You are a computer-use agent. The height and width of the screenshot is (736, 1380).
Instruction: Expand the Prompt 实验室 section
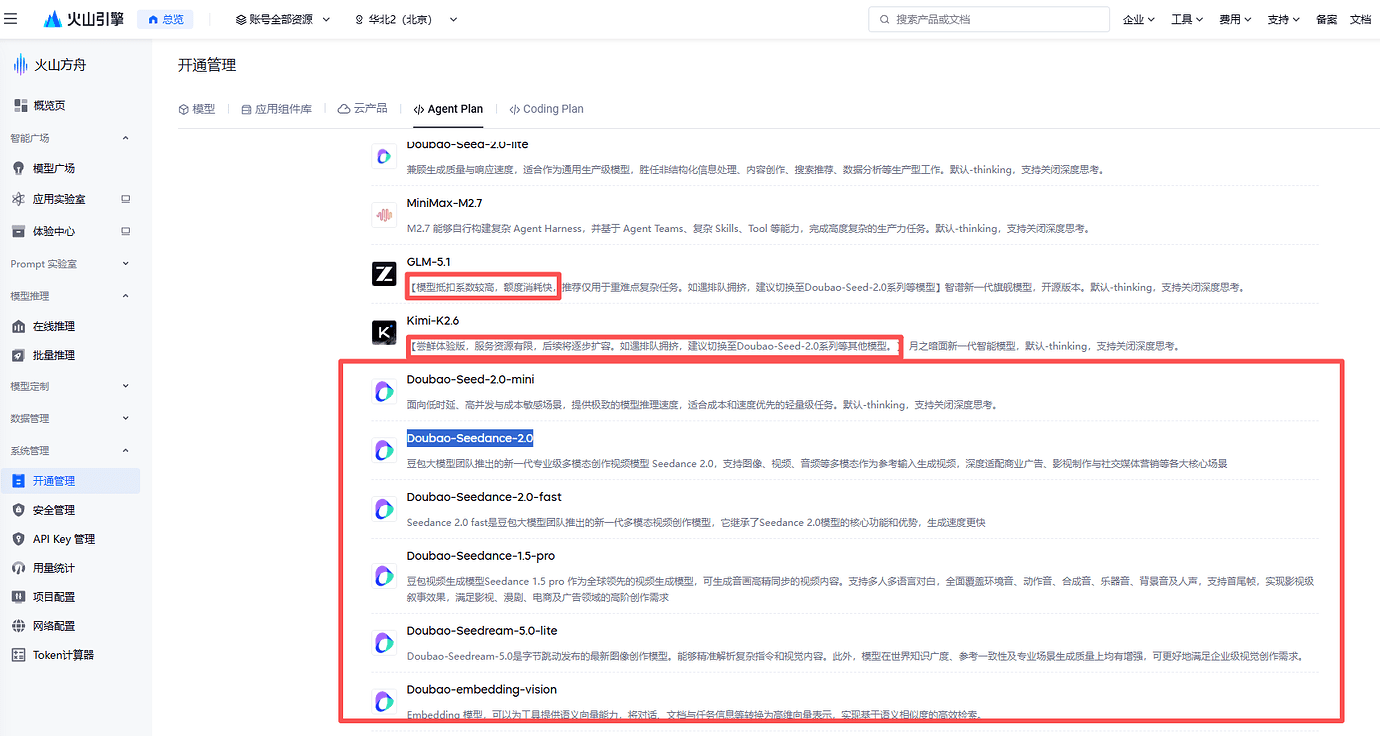(125, 264)
